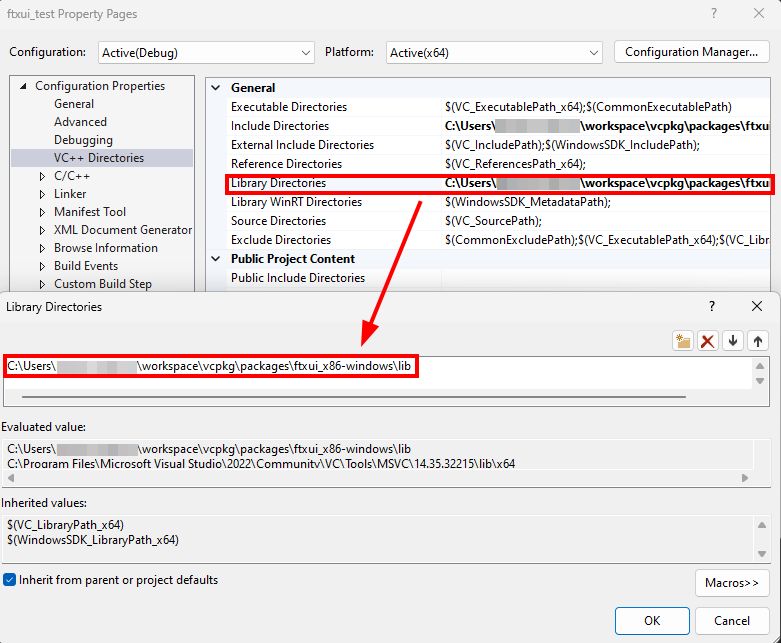Click the Macros>> button

pos(732,583)
